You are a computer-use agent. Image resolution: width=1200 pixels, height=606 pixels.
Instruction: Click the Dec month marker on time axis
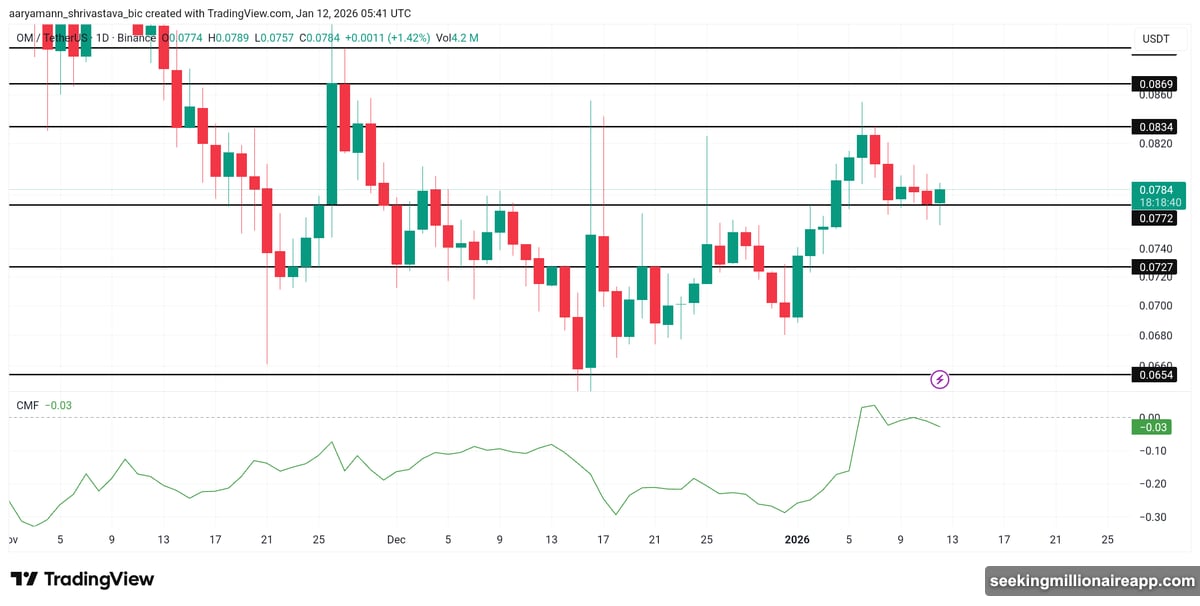[396, 540]
